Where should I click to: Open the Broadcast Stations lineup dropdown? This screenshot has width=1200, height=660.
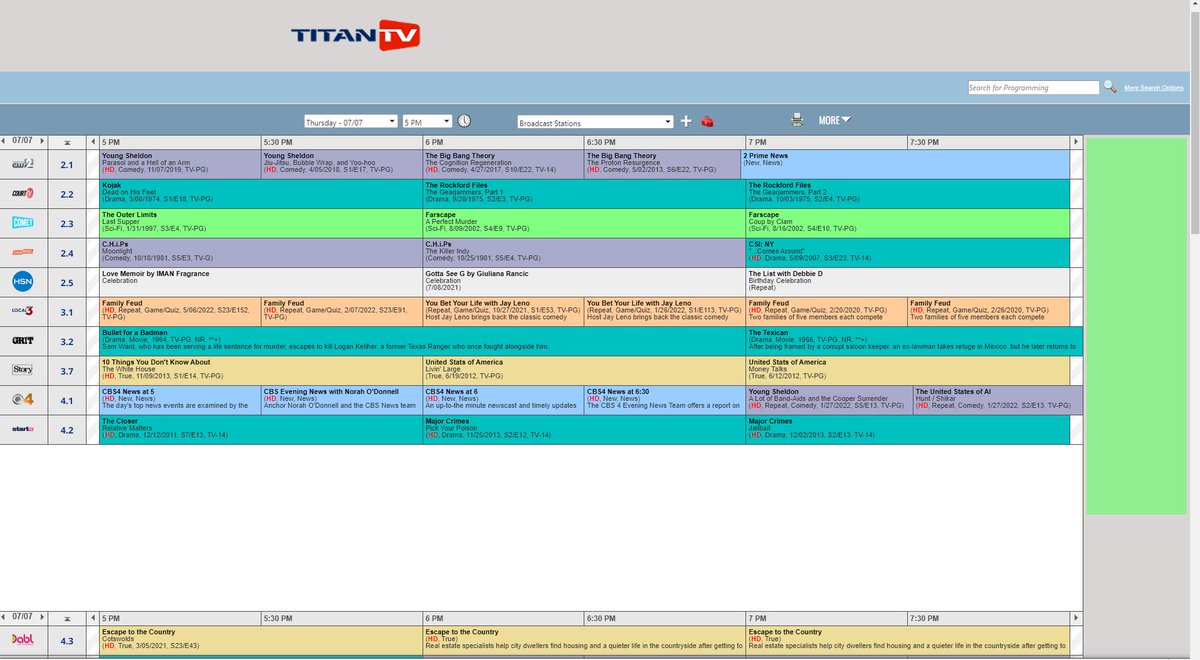595,123
